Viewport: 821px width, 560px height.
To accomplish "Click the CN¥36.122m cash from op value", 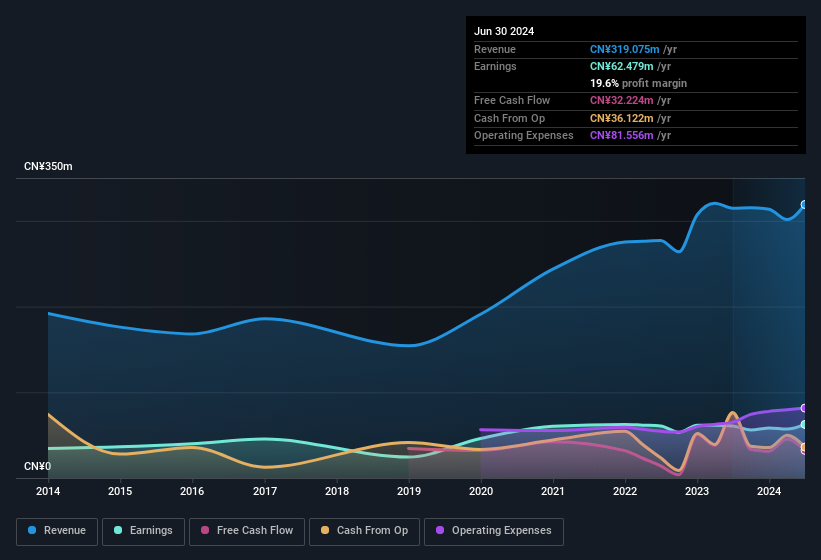I will (622, 118).
